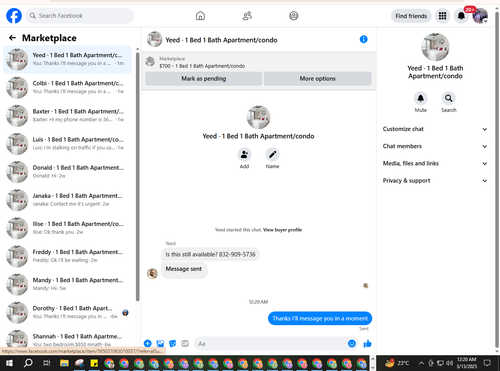This screenshot has width=500, height=371.
Task: Click the Name edit pencil icon
Action: click(x=272, y=155)
